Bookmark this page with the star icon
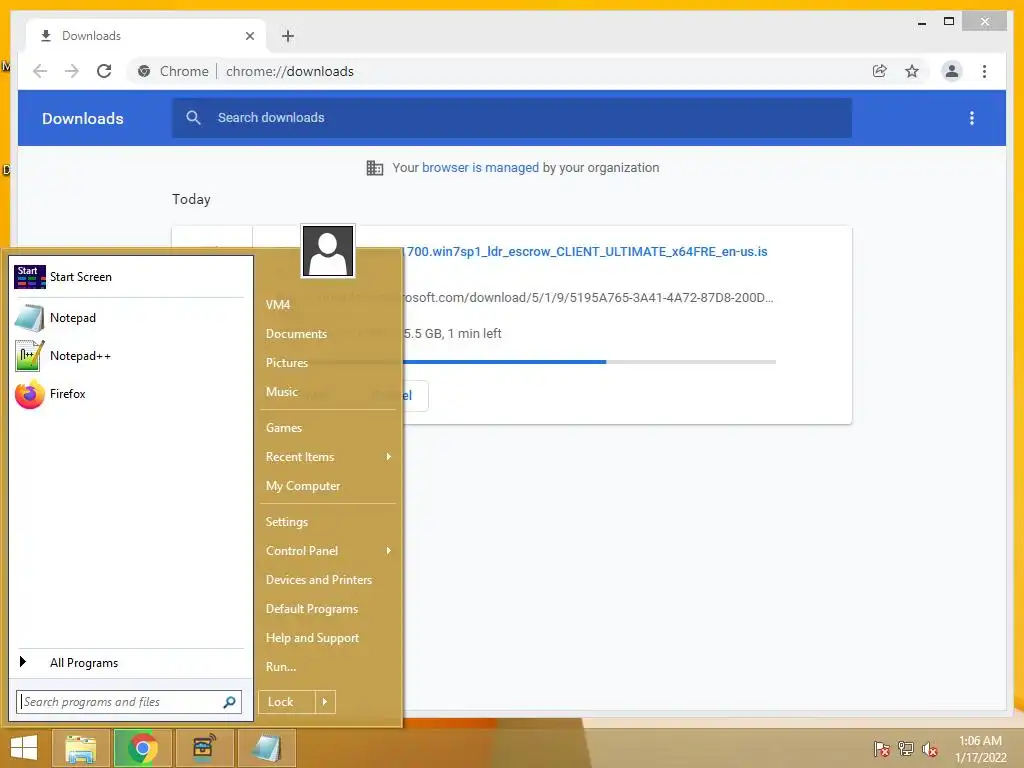The height and width of the screenshot is (768, 1024). click(x=912, y=71)
